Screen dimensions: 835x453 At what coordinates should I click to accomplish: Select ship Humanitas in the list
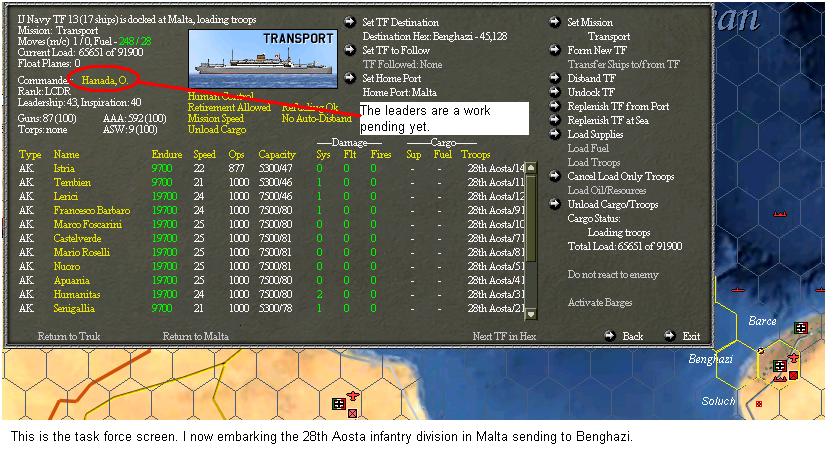click(77, 294)
